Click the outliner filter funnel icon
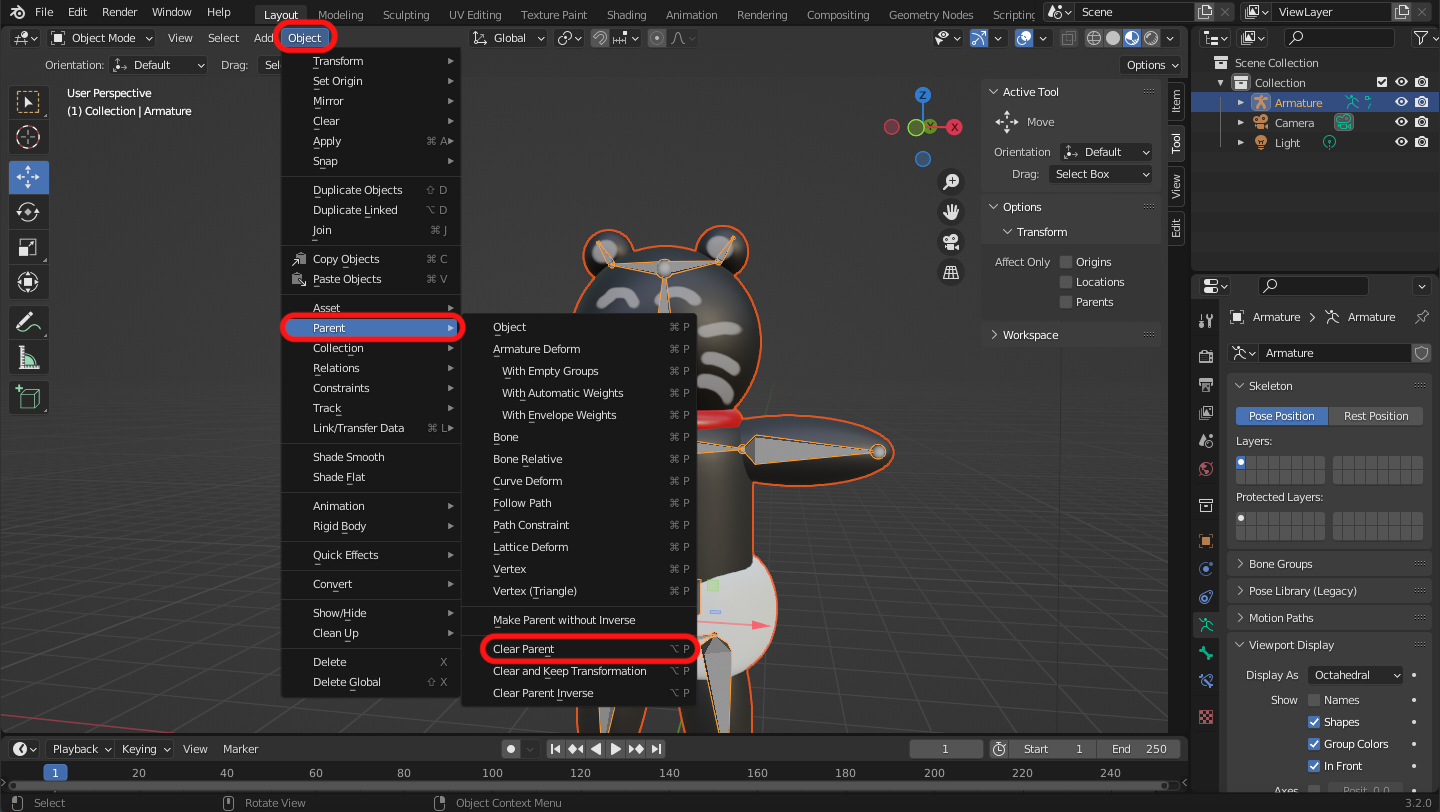1440x812 pixels. 1420,38
